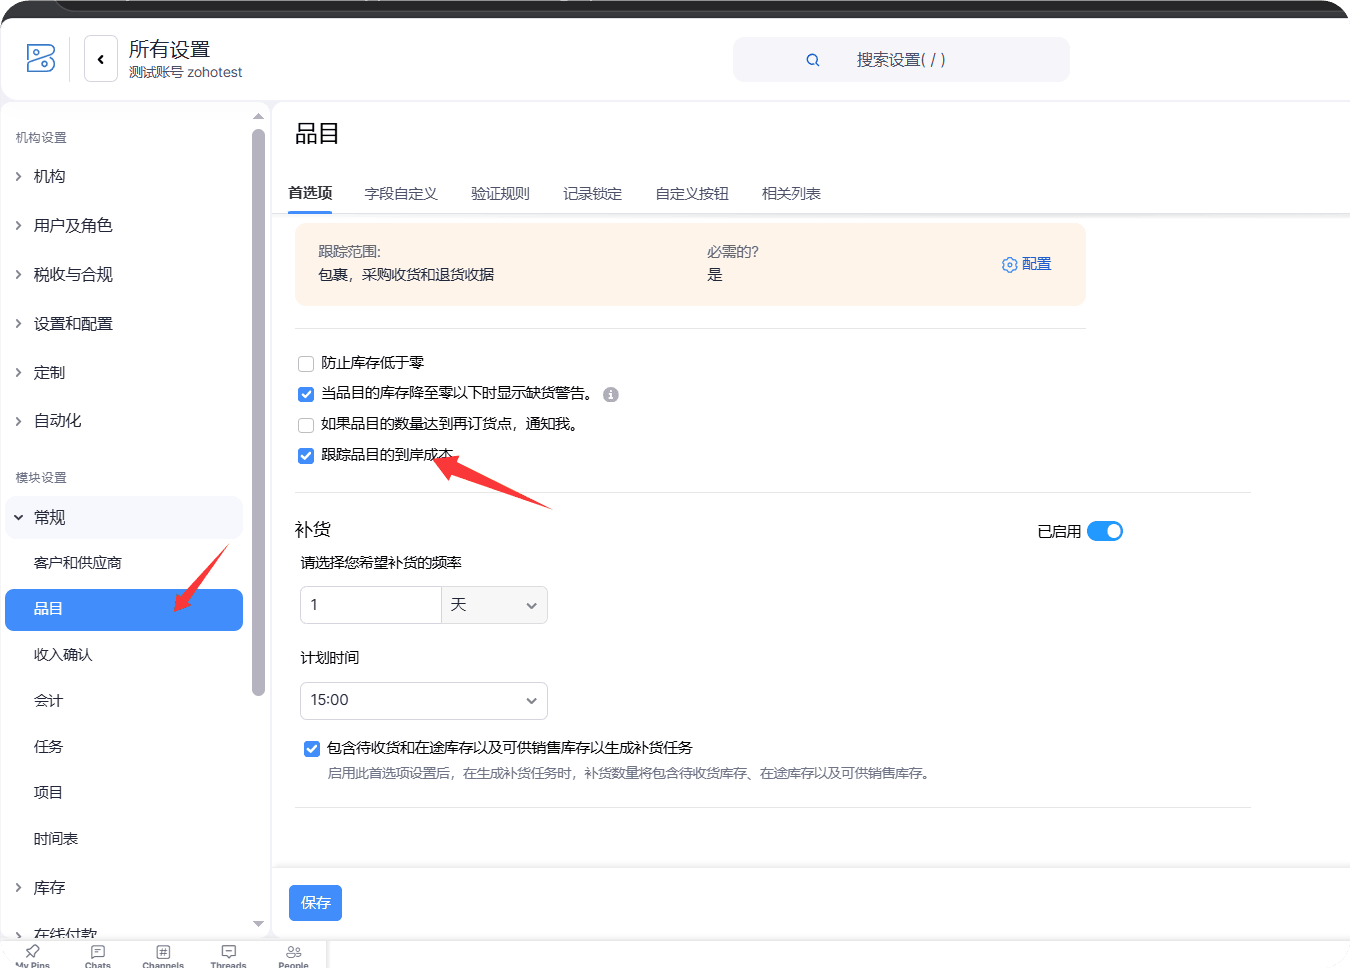Switch to 验证规则 tab
1350x968 pixels.
[500, 194]
